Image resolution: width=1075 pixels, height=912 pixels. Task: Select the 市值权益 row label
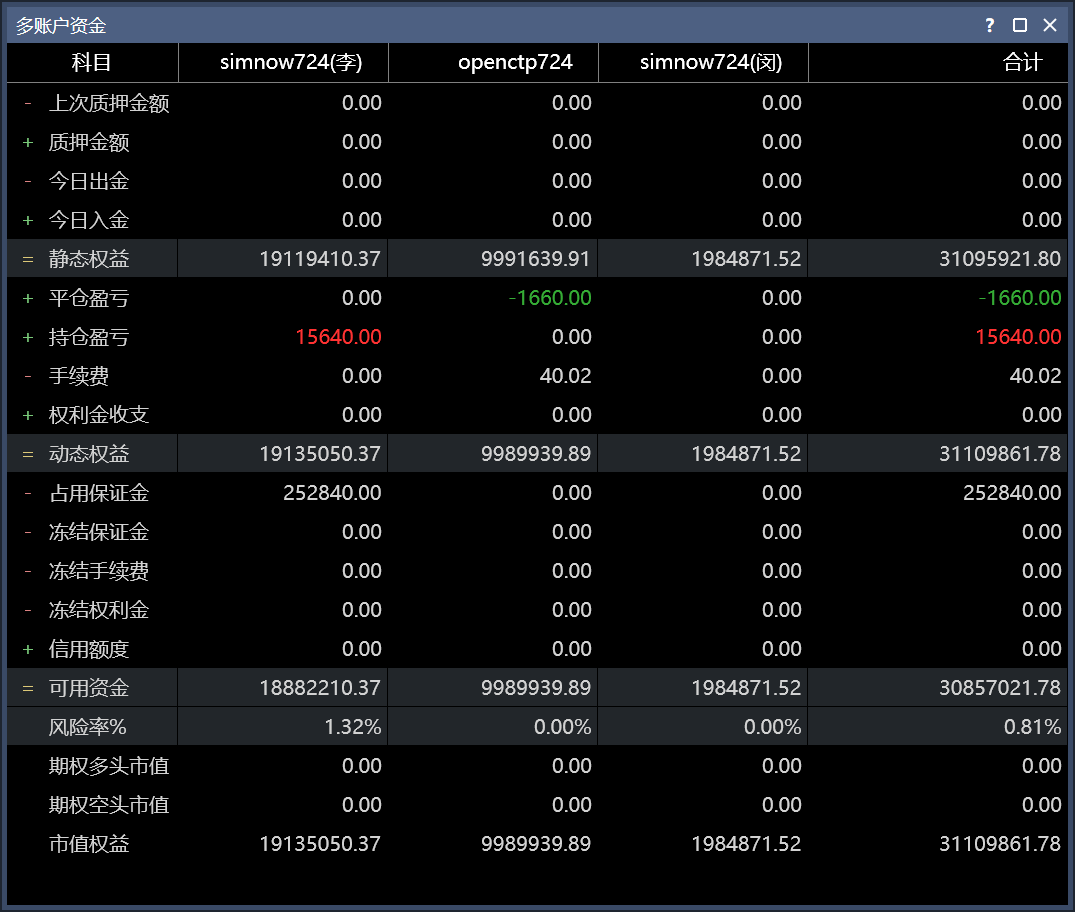89,843
